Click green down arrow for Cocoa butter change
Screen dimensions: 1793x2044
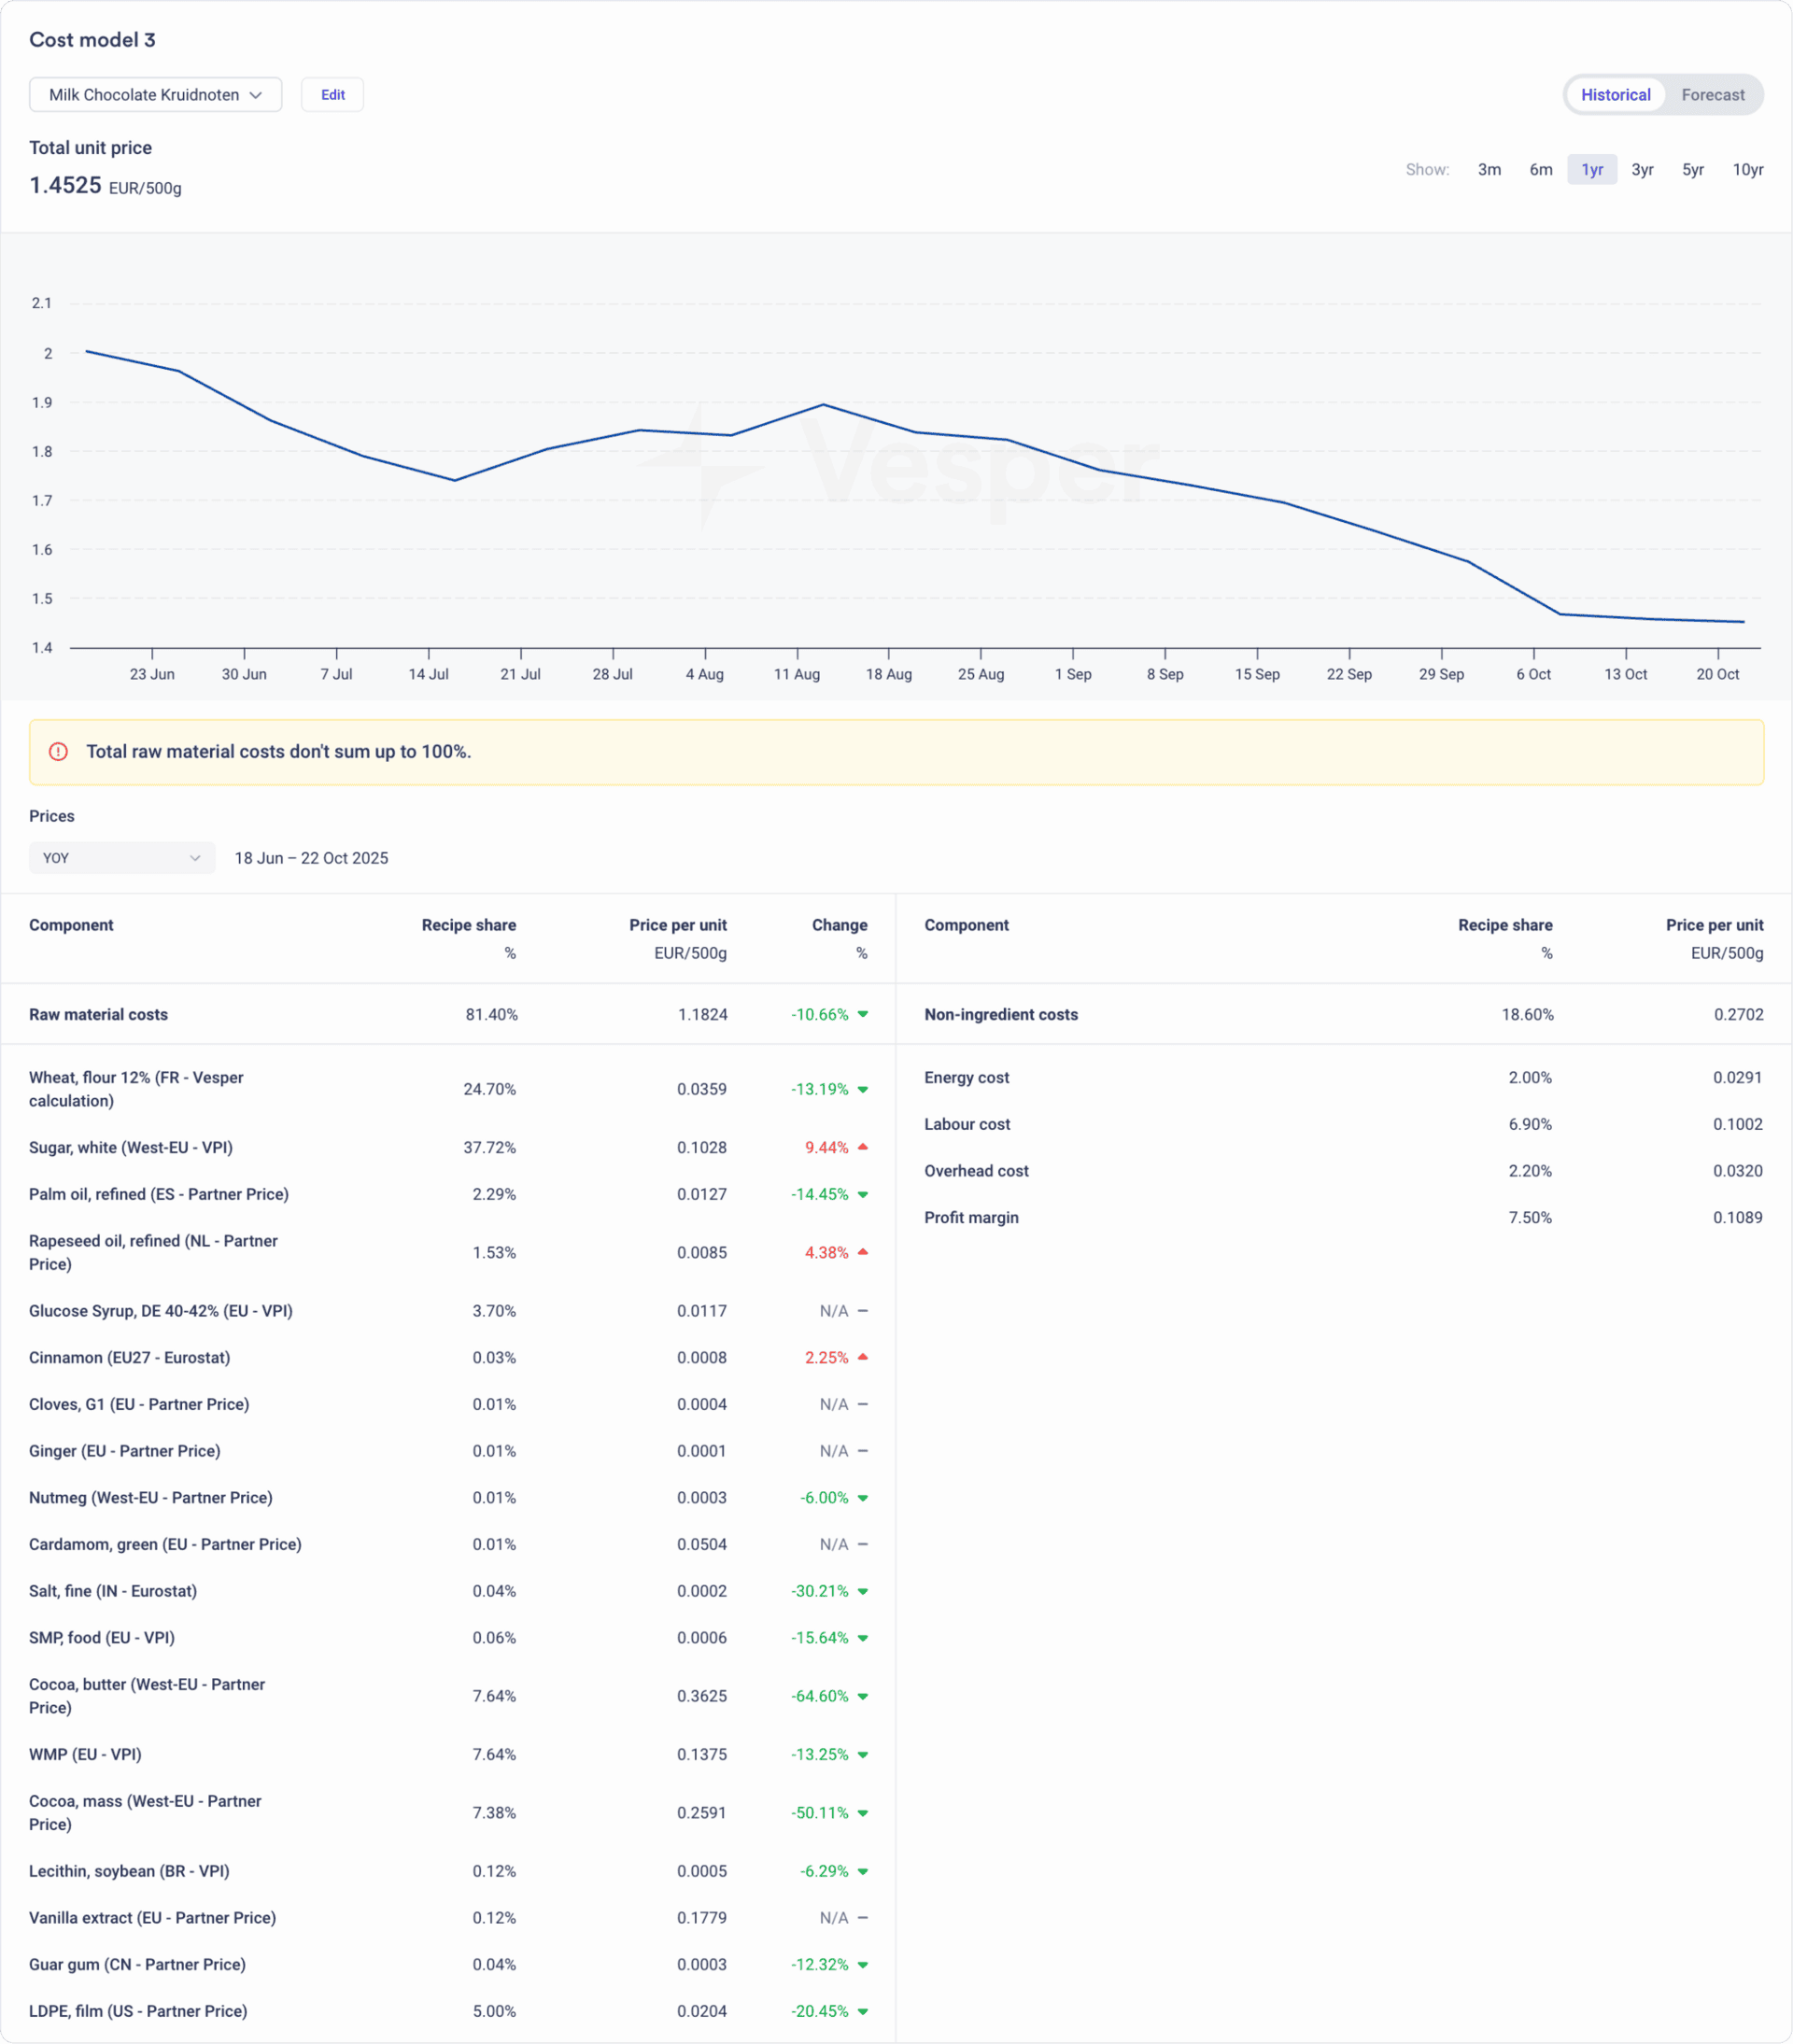coord(863,1696)
